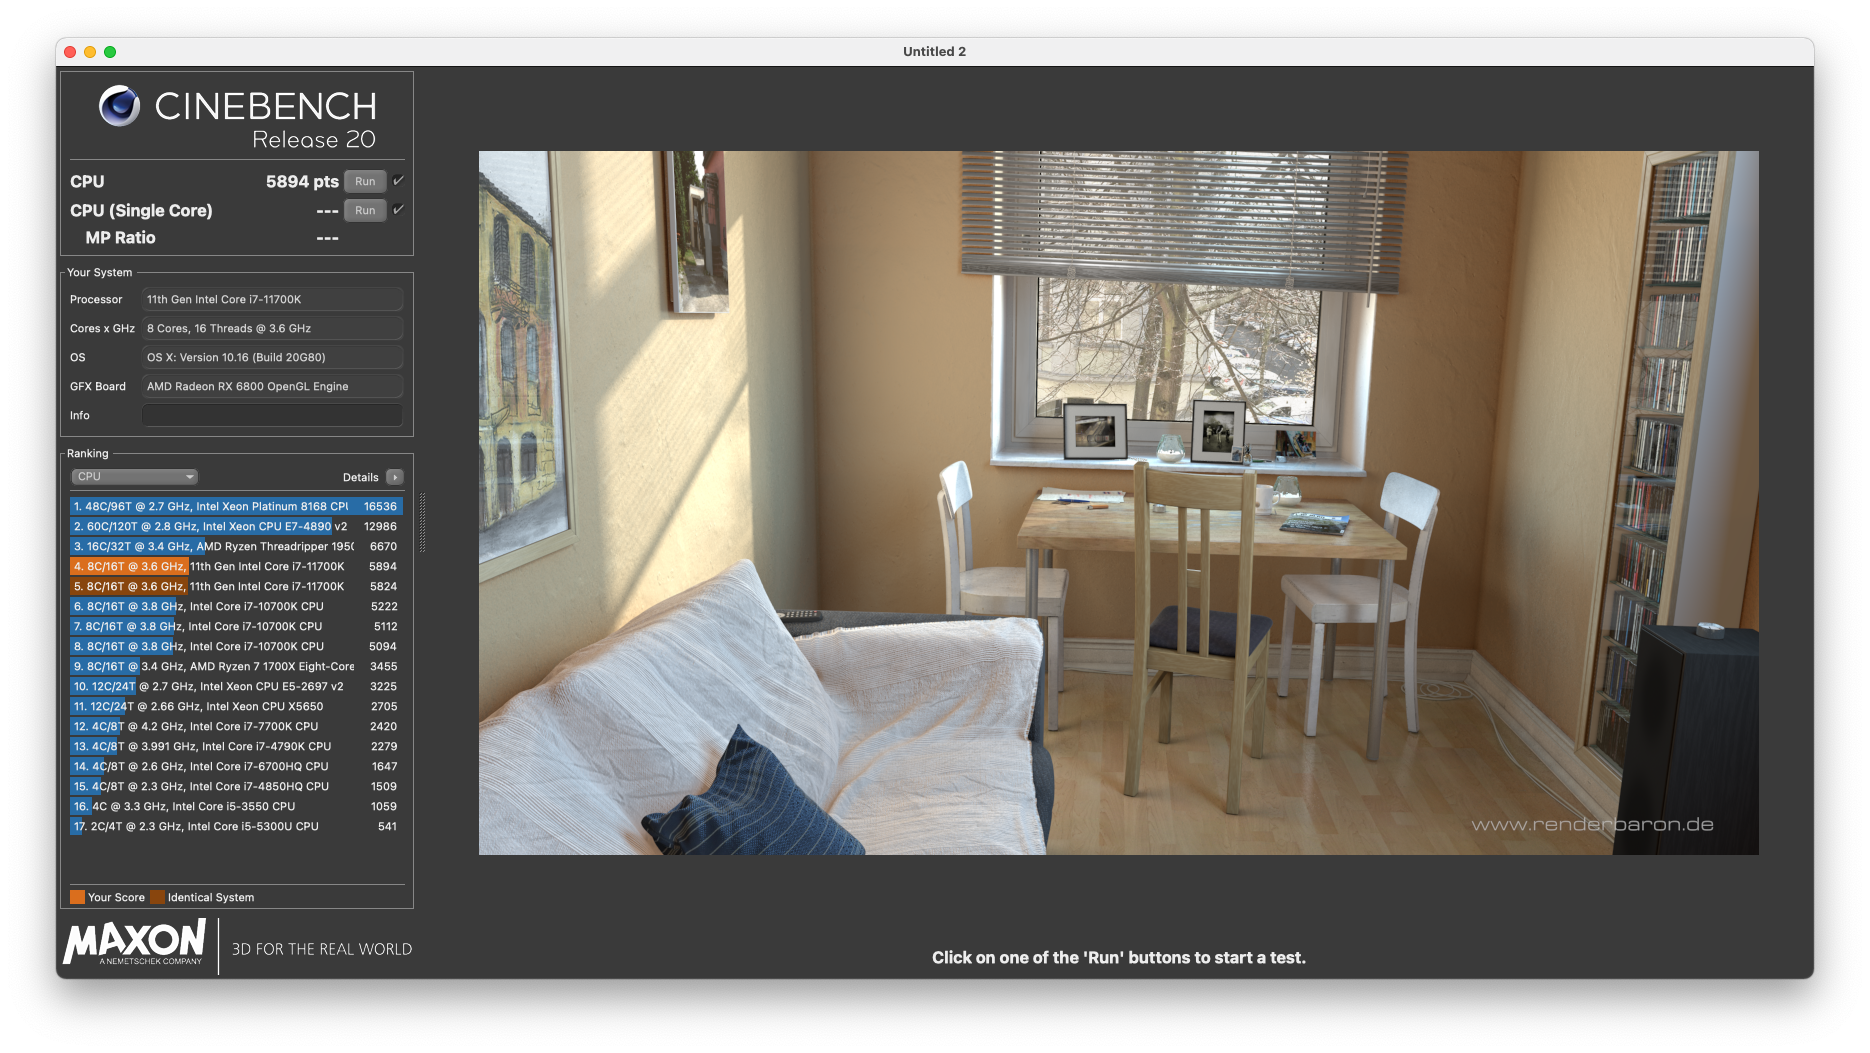Select the Xeon CPU E5-2697 v2 row
The height and width of the screenshot is (1053, 1870).
pyautogui.click(x=236, y=686)
